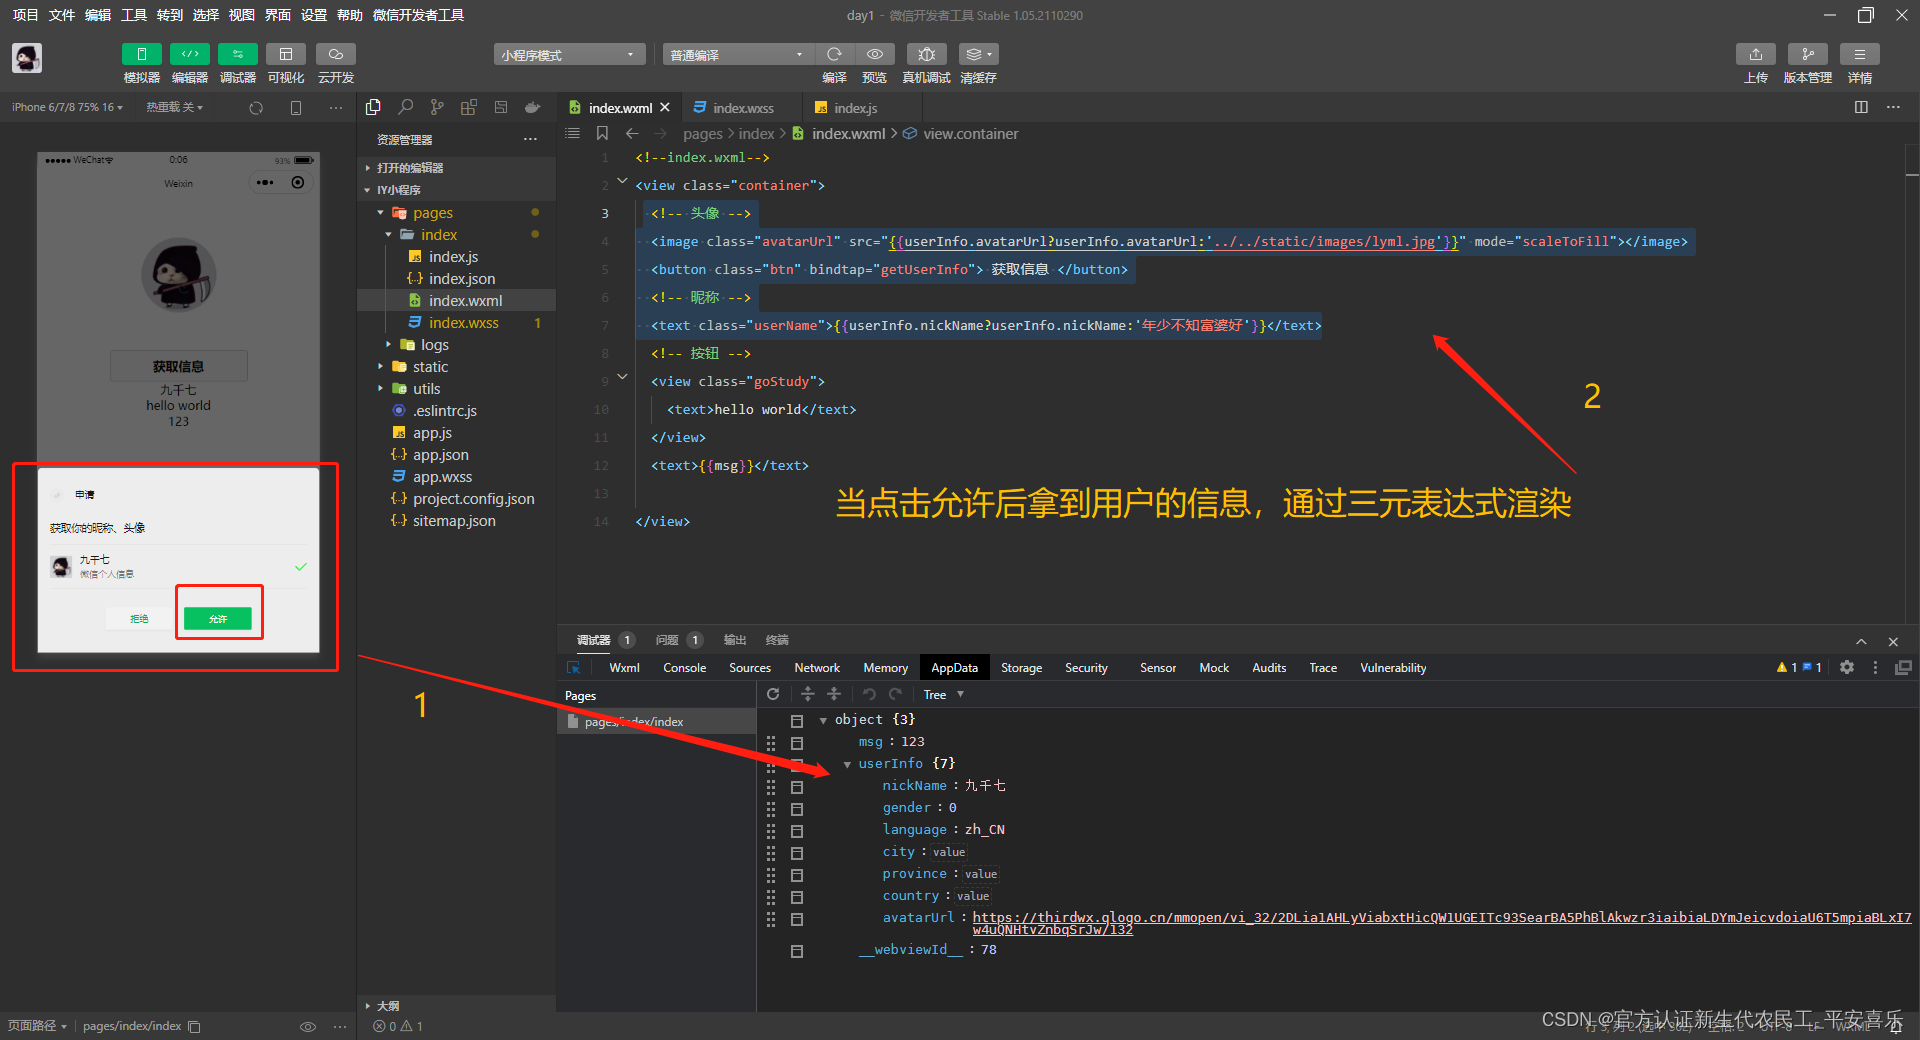The width and height of the screenshot is (1920, 1040).
Task: Open the Details panel icon
Action: [x=1859, y=54]
